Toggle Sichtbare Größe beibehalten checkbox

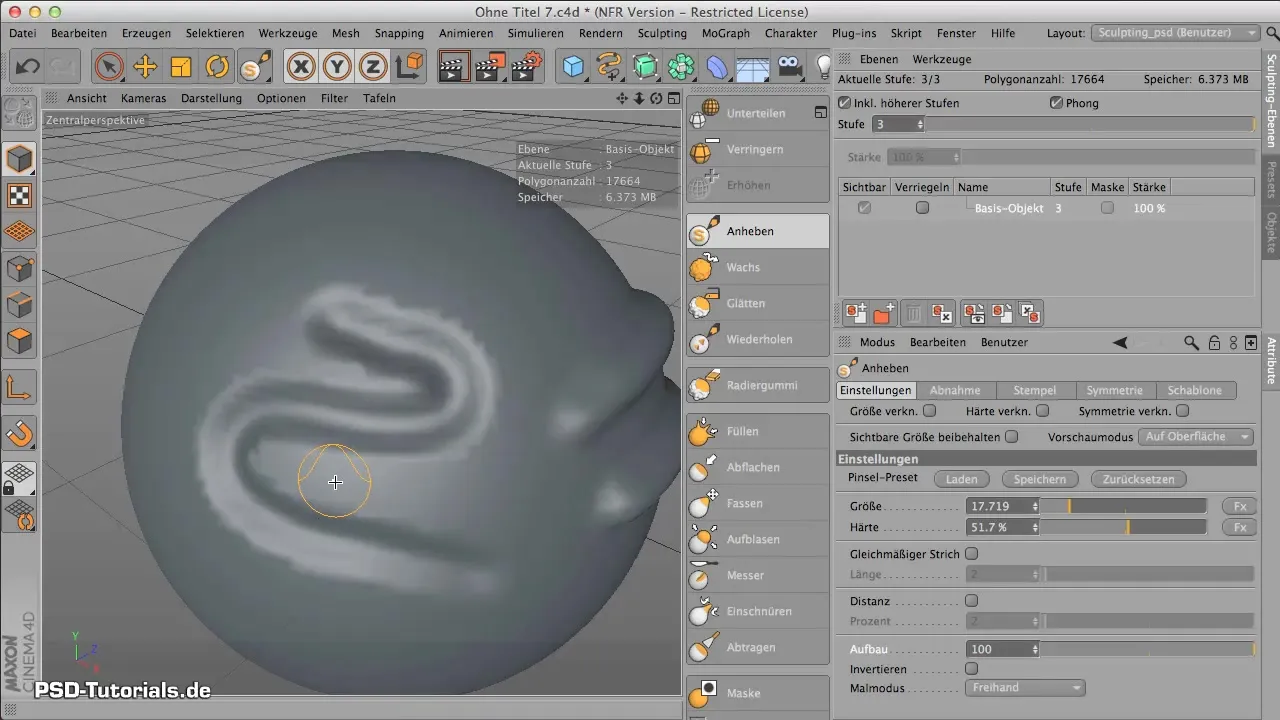1012,437
